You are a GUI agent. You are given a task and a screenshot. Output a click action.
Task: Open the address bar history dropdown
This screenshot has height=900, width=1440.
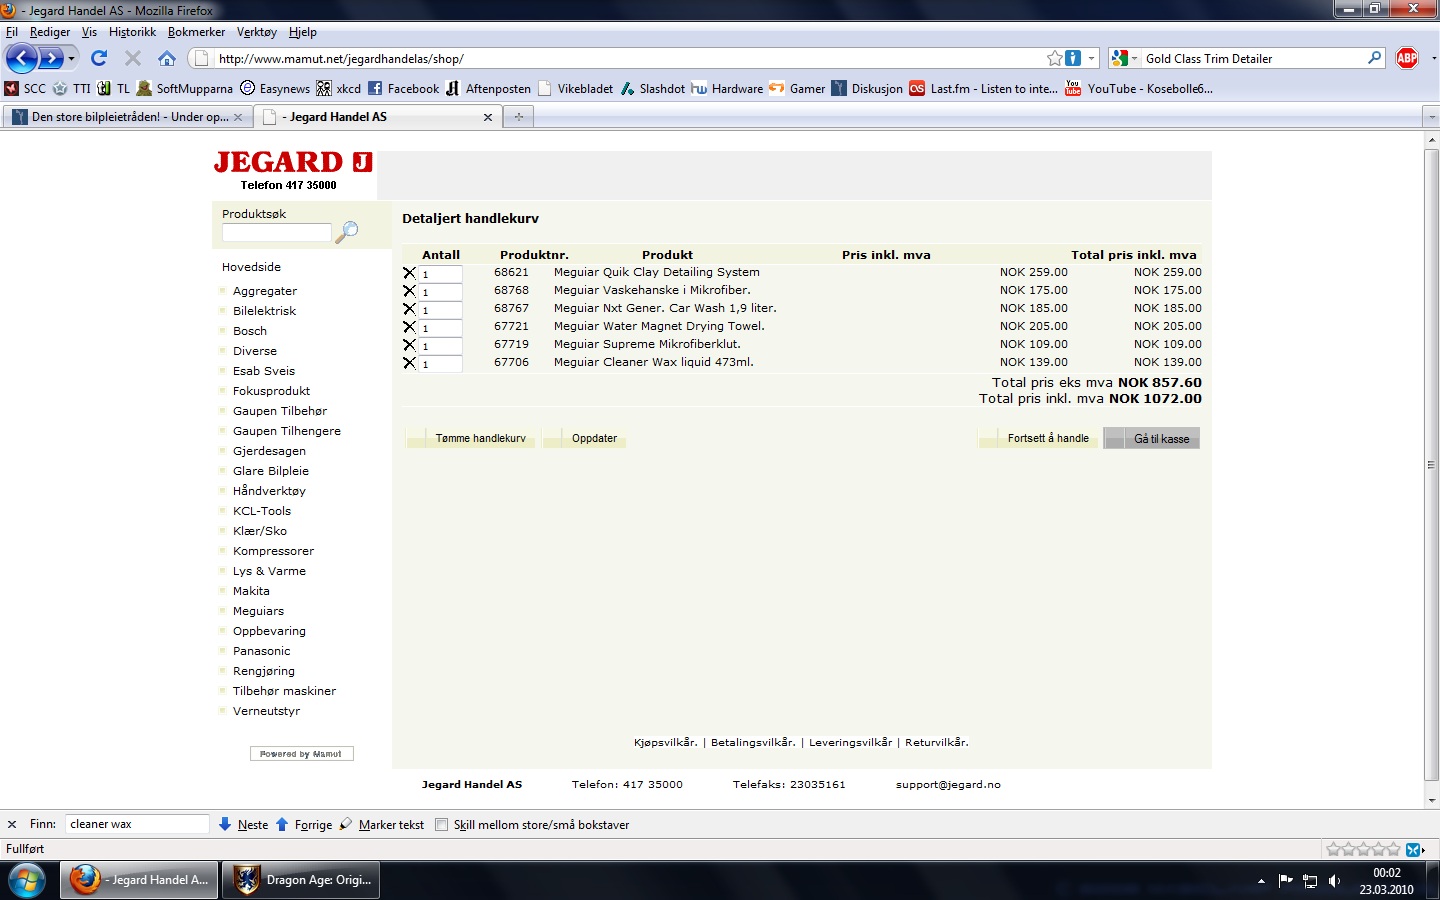[1092, 58]
